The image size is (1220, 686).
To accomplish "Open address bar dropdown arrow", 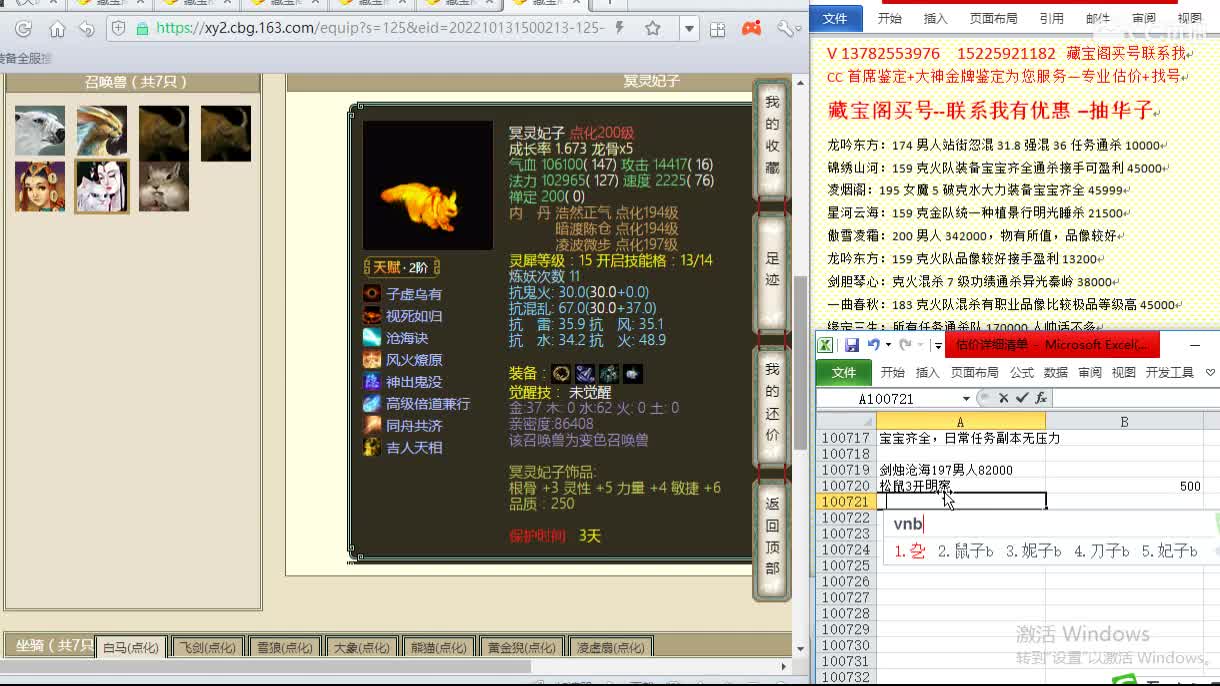I will click(x=689, y=29).
